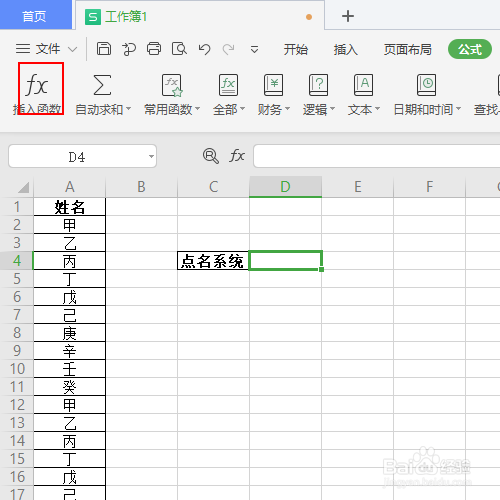The width and height of the screenshot is (500, 500).
Task: Open the AutoSum sigma tool
Action: point(102,85)
